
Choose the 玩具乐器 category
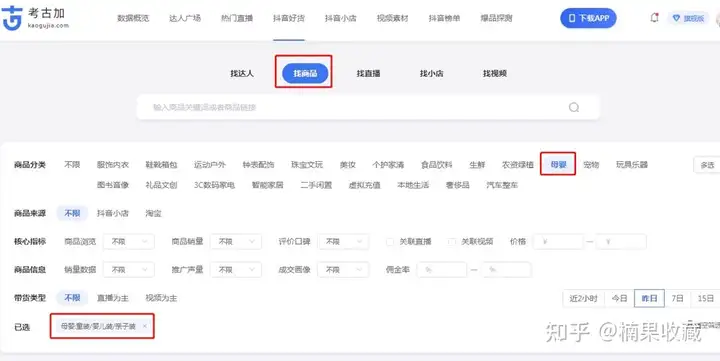632,164
